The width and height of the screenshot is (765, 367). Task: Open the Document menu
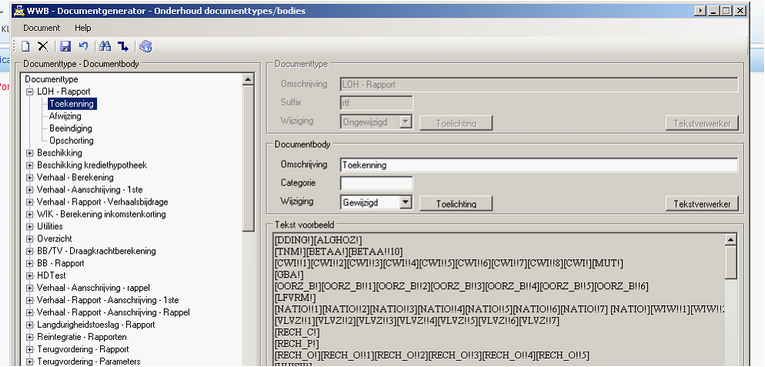point(41,28)
